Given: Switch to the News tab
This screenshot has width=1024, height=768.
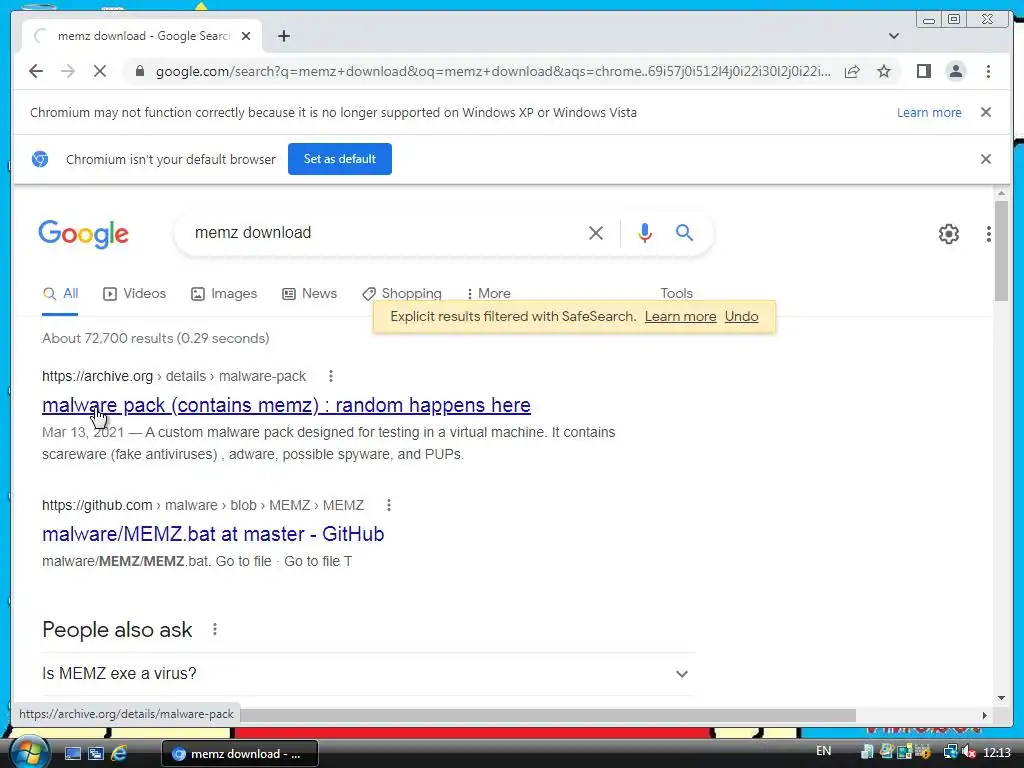Looking at the screenshot, I should click(310, 294).
